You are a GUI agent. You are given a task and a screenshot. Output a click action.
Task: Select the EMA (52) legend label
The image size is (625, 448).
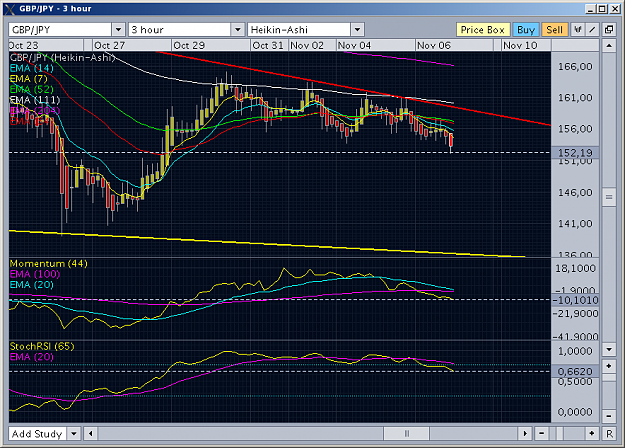[x=31, y=89]
